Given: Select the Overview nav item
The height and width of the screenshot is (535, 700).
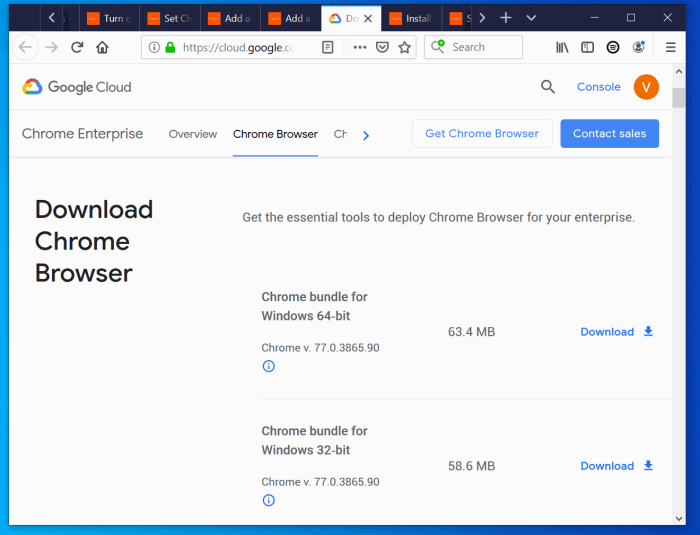Looking at the screenshot, I should coord(193,134).
